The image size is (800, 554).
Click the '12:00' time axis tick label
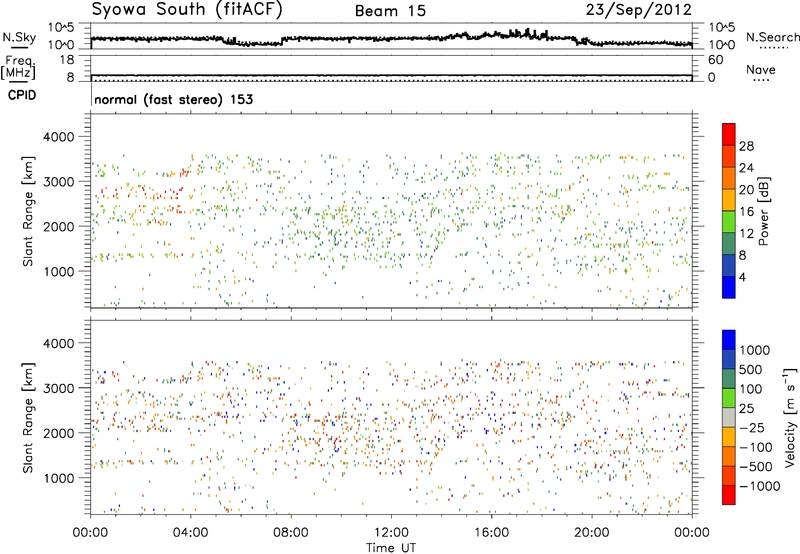(x=391, y=533)
